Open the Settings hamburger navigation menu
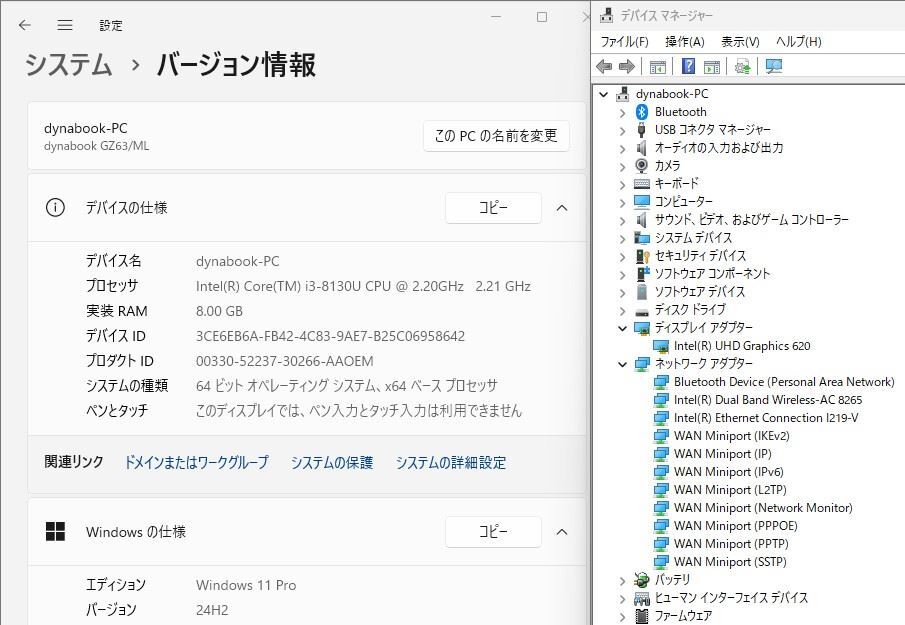This screenshot has width=905, height=625. tap(65, 25)
